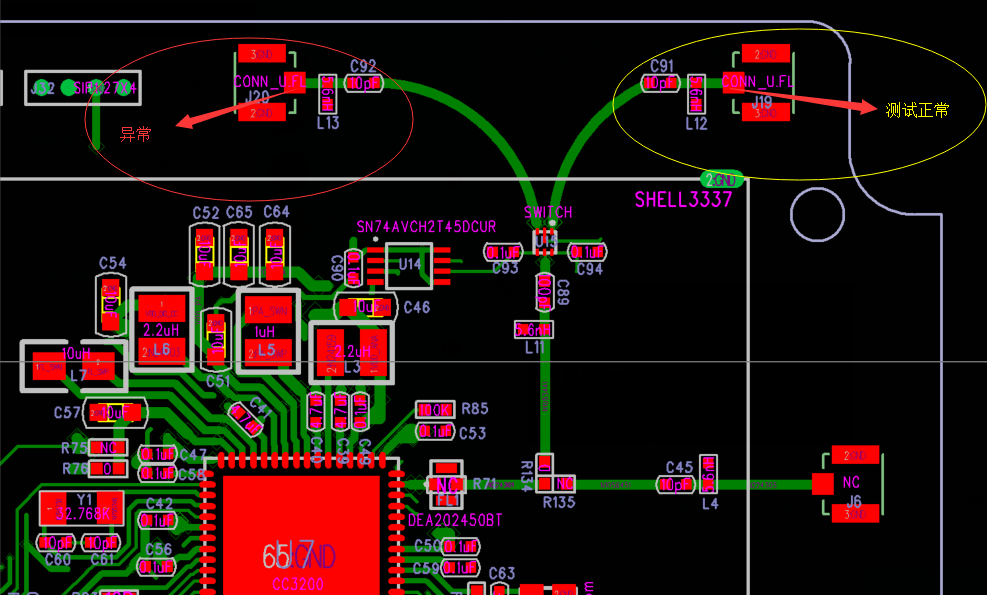Screen dimensions: 987x595
Task: Click the C89 capacitor below the switch
Action: 544,292
